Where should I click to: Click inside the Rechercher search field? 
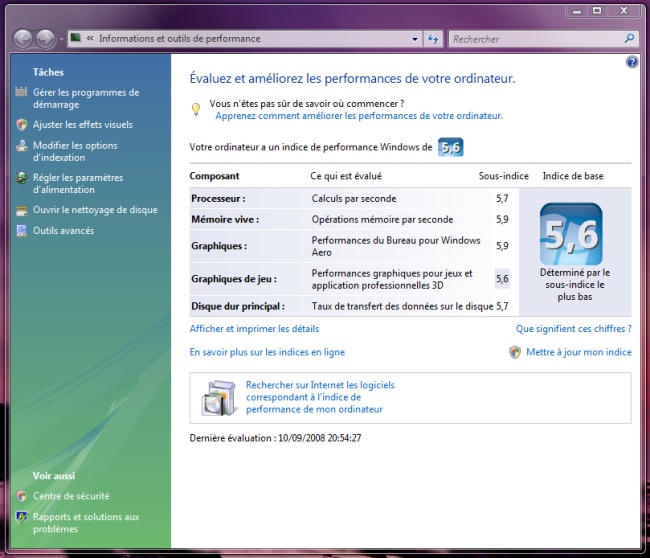537,39
